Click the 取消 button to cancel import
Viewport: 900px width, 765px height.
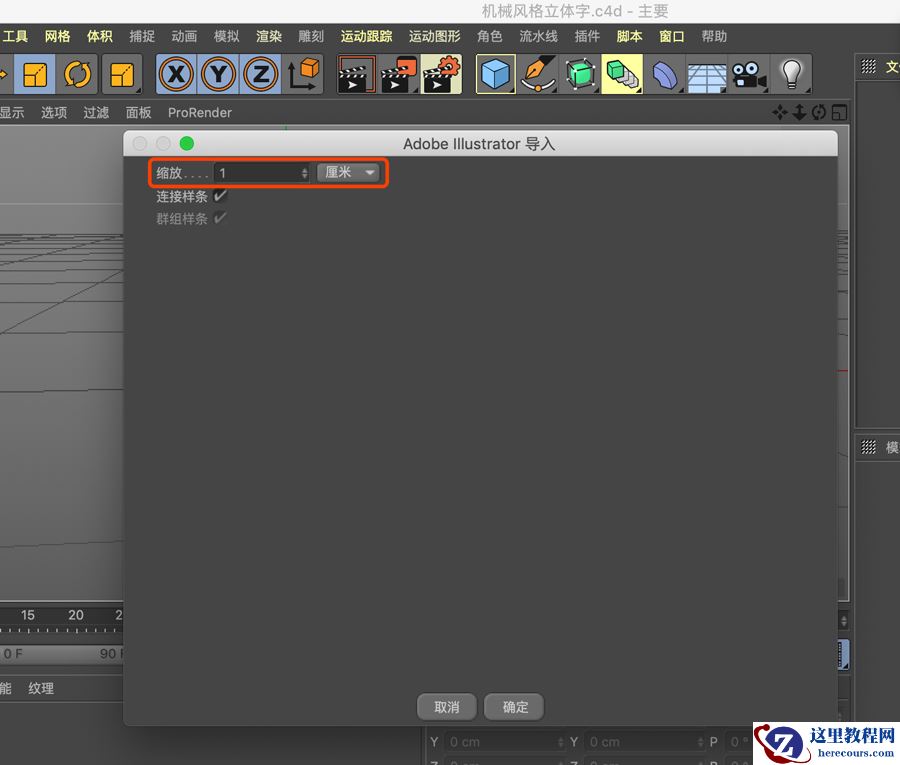(x=447, y=707)
